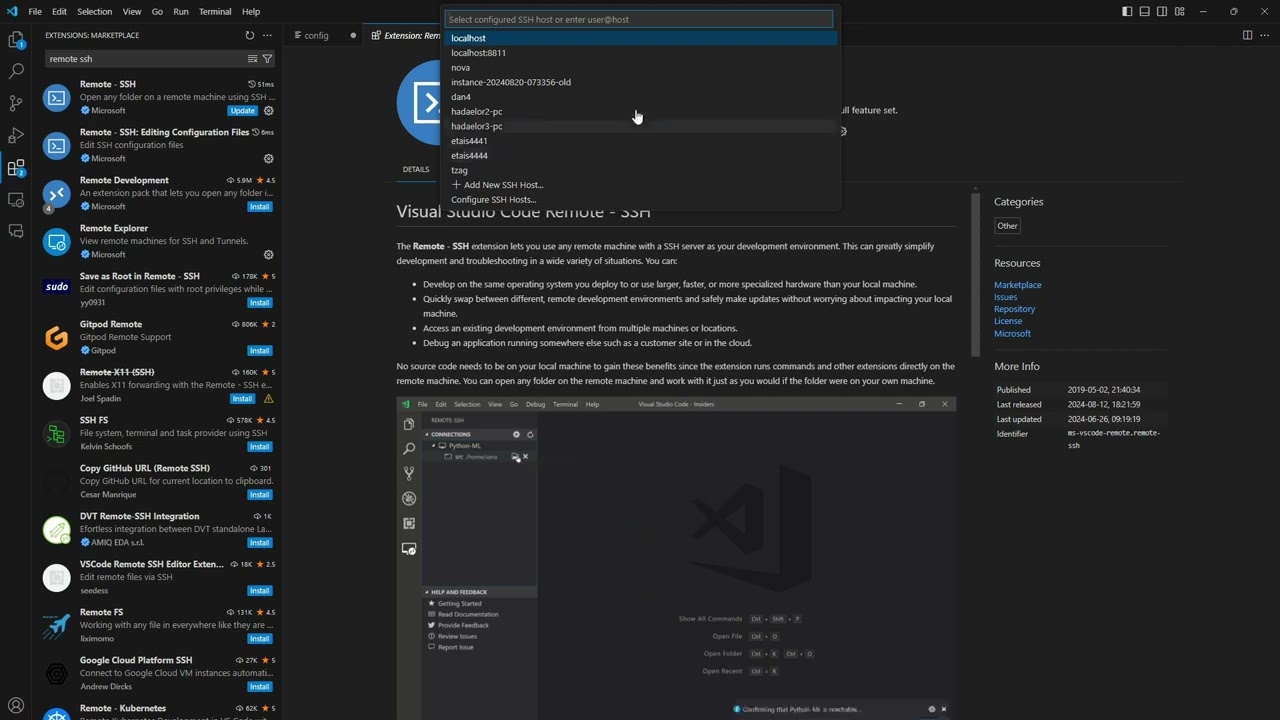Open the Chat icon in activity bar
1280x720 pixels.
[x=16, y=232]
